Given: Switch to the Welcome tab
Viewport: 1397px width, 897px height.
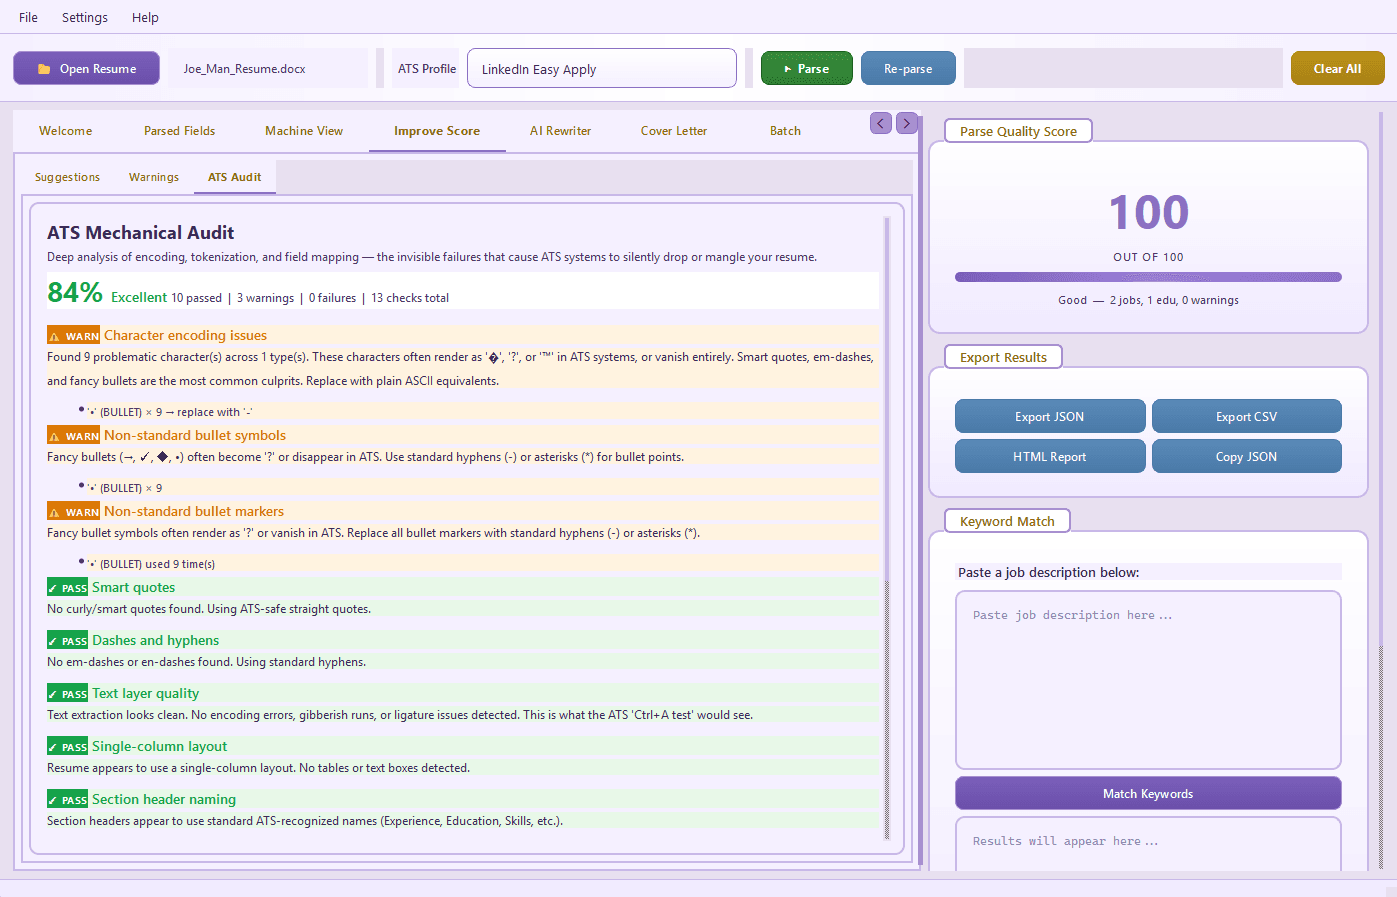Looking at the screenshot, I should point(66,131).
